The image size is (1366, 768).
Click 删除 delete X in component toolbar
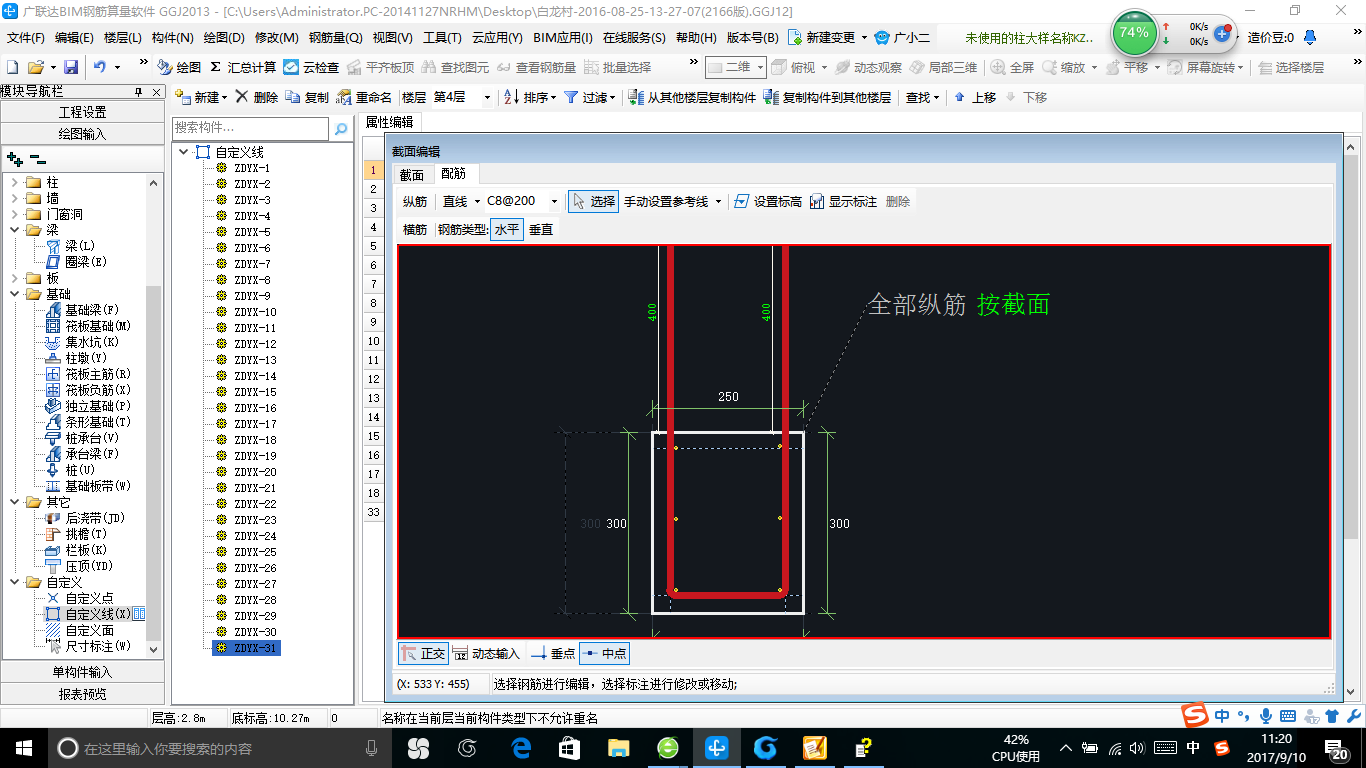[257, 97]
